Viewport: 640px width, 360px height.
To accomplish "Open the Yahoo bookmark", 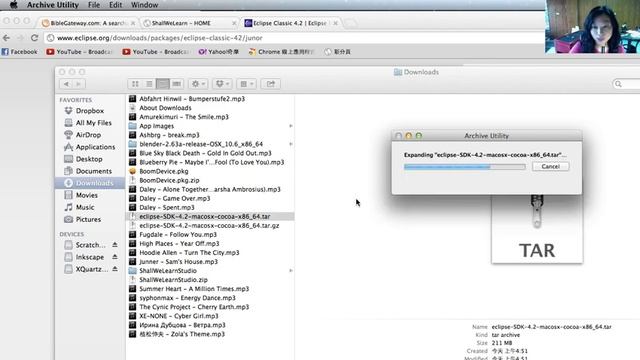I will (x=219, y=52).
